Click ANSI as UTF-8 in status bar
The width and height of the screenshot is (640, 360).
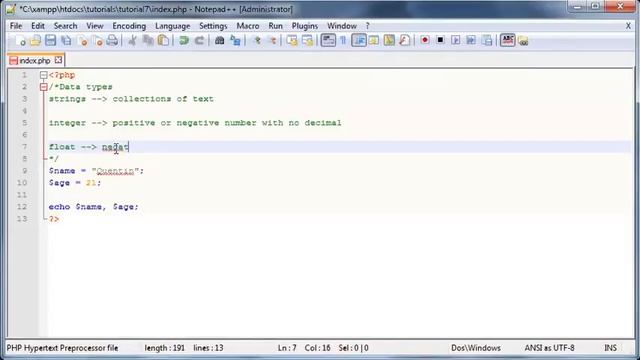(549, 348)
